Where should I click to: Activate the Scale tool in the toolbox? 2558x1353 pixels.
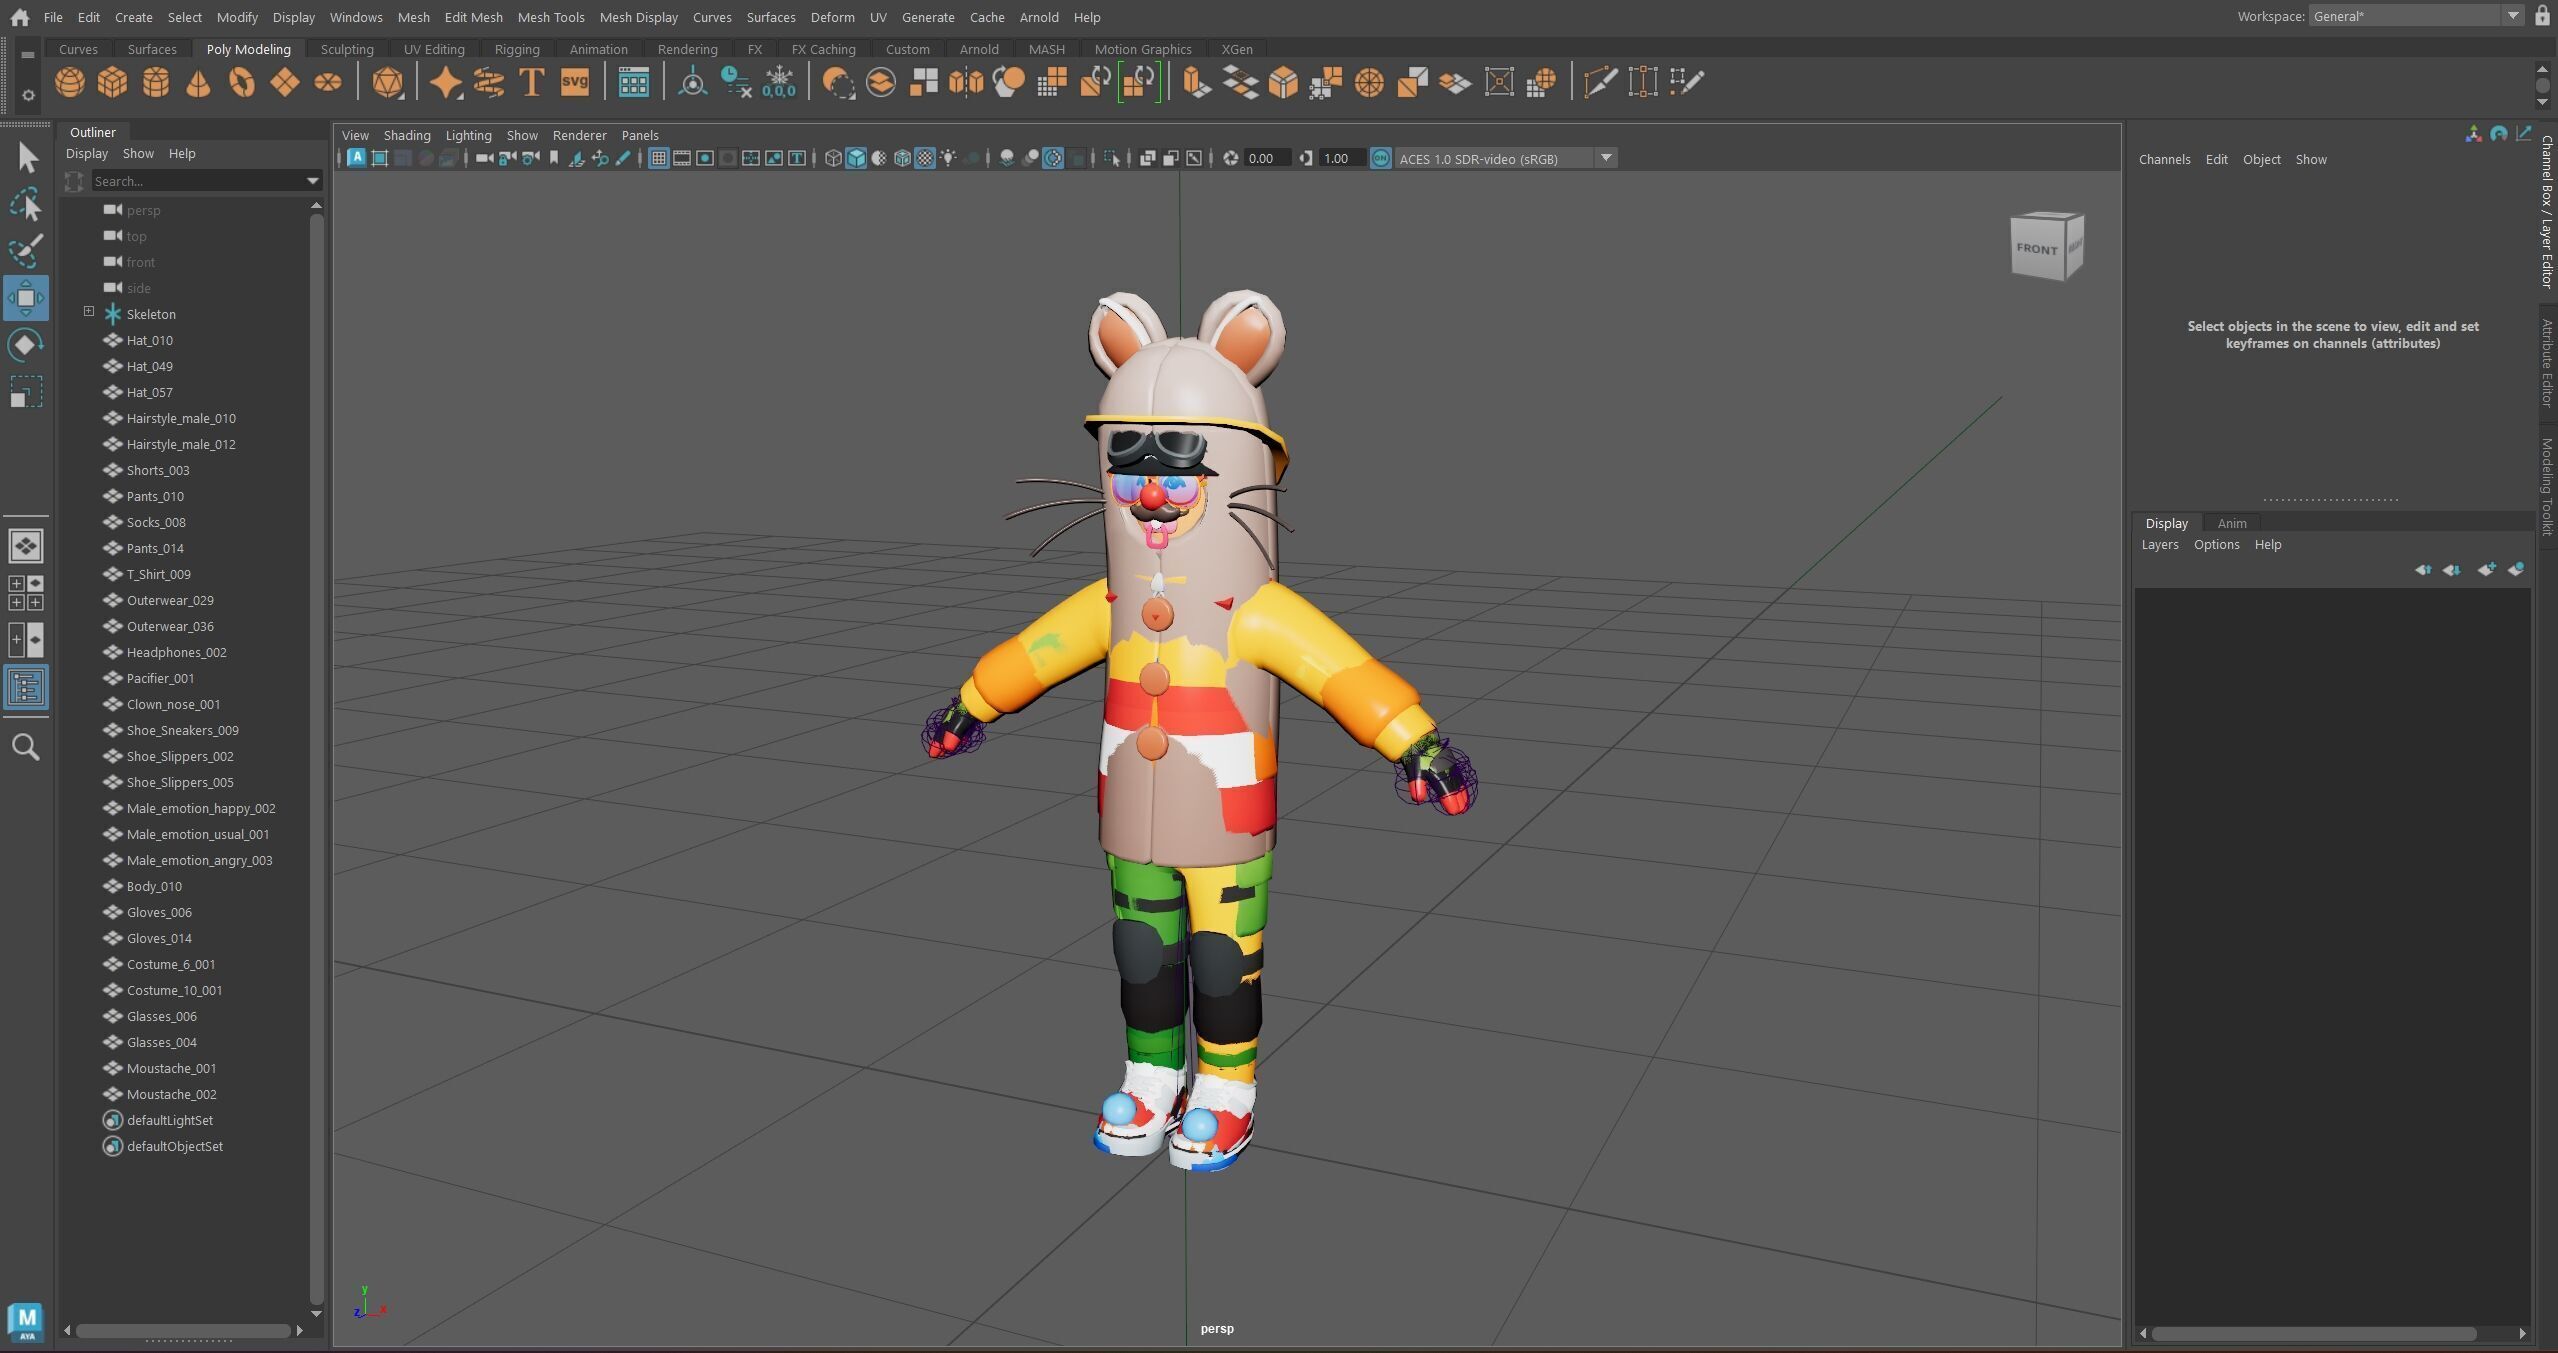tap(26, 391)
